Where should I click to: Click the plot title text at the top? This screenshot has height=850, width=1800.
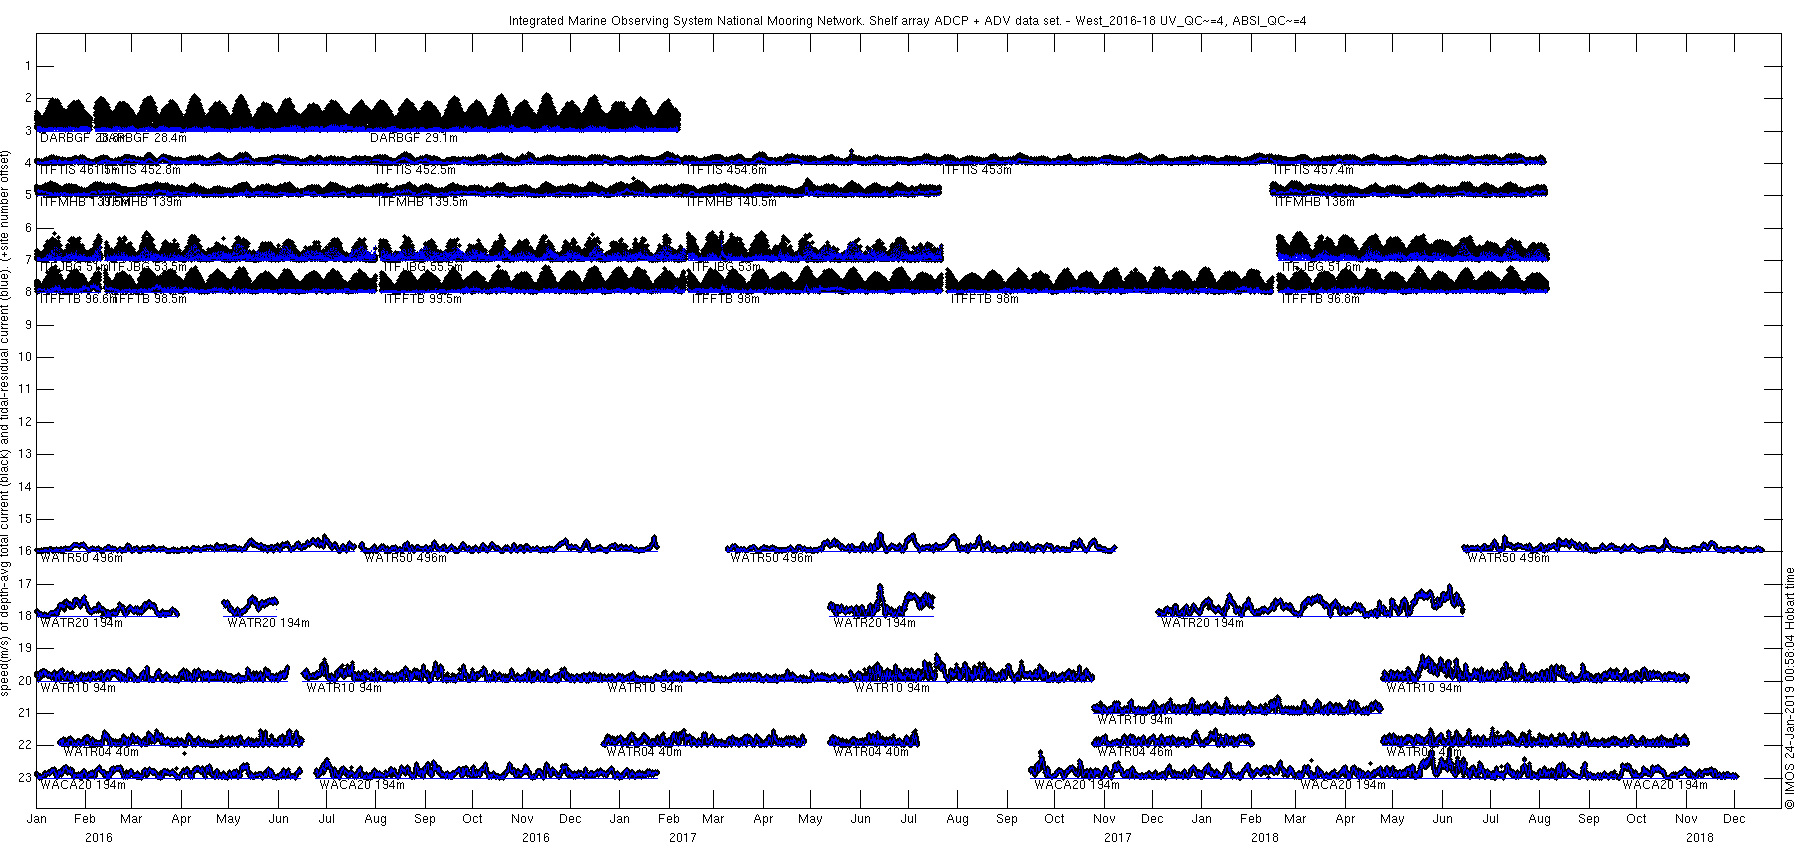[x=907, y=21]
